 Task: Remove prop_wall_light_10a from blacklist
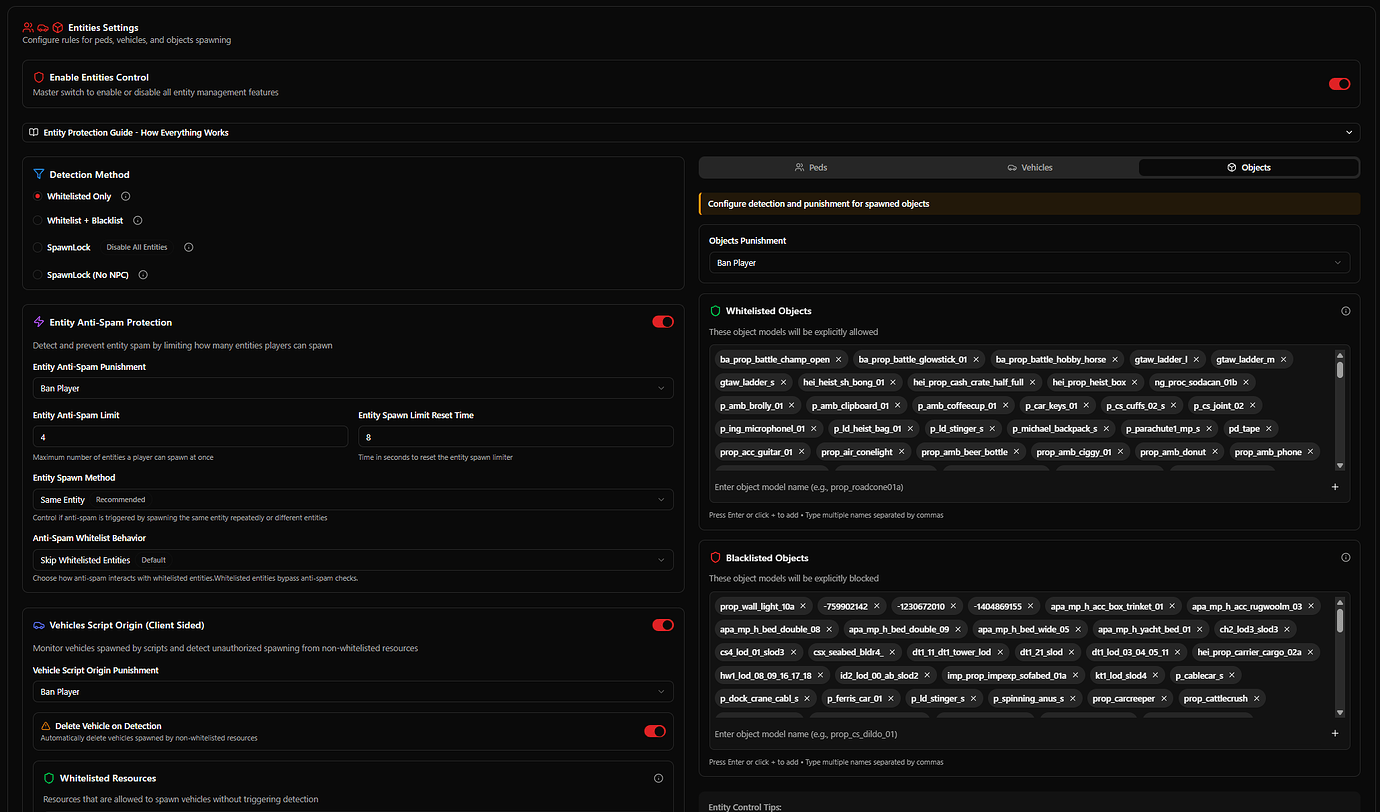click(x=803, y=606)
